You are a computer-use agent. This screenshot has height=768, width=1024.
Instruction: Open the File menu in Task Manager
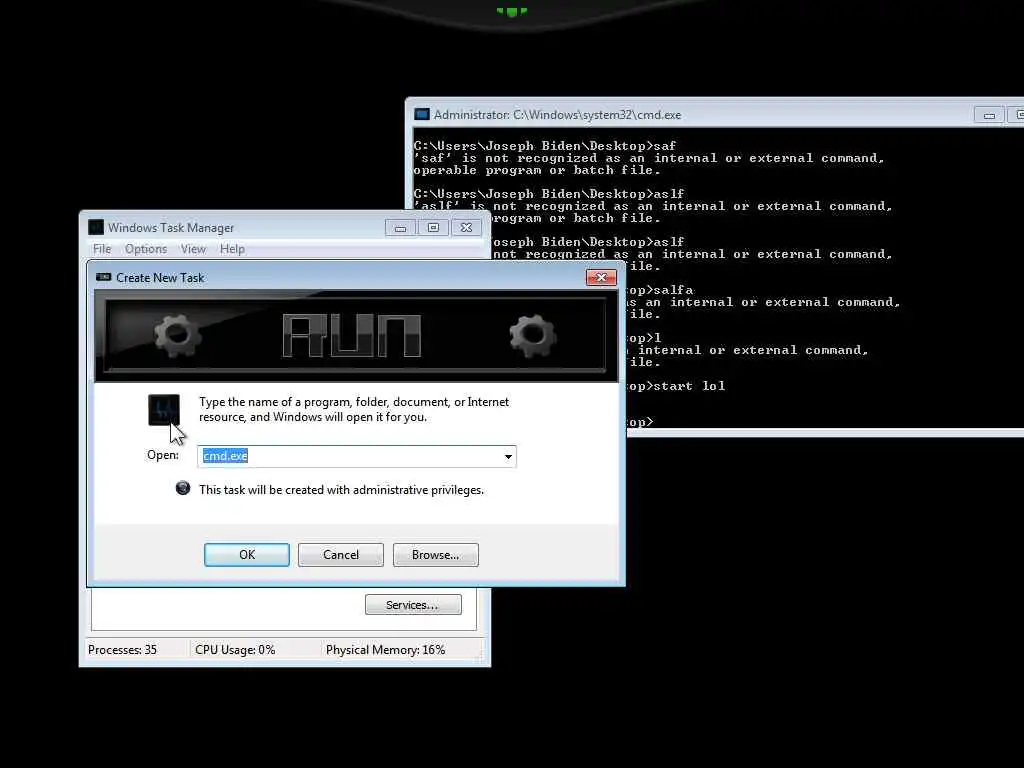click(x=102, y=249)
